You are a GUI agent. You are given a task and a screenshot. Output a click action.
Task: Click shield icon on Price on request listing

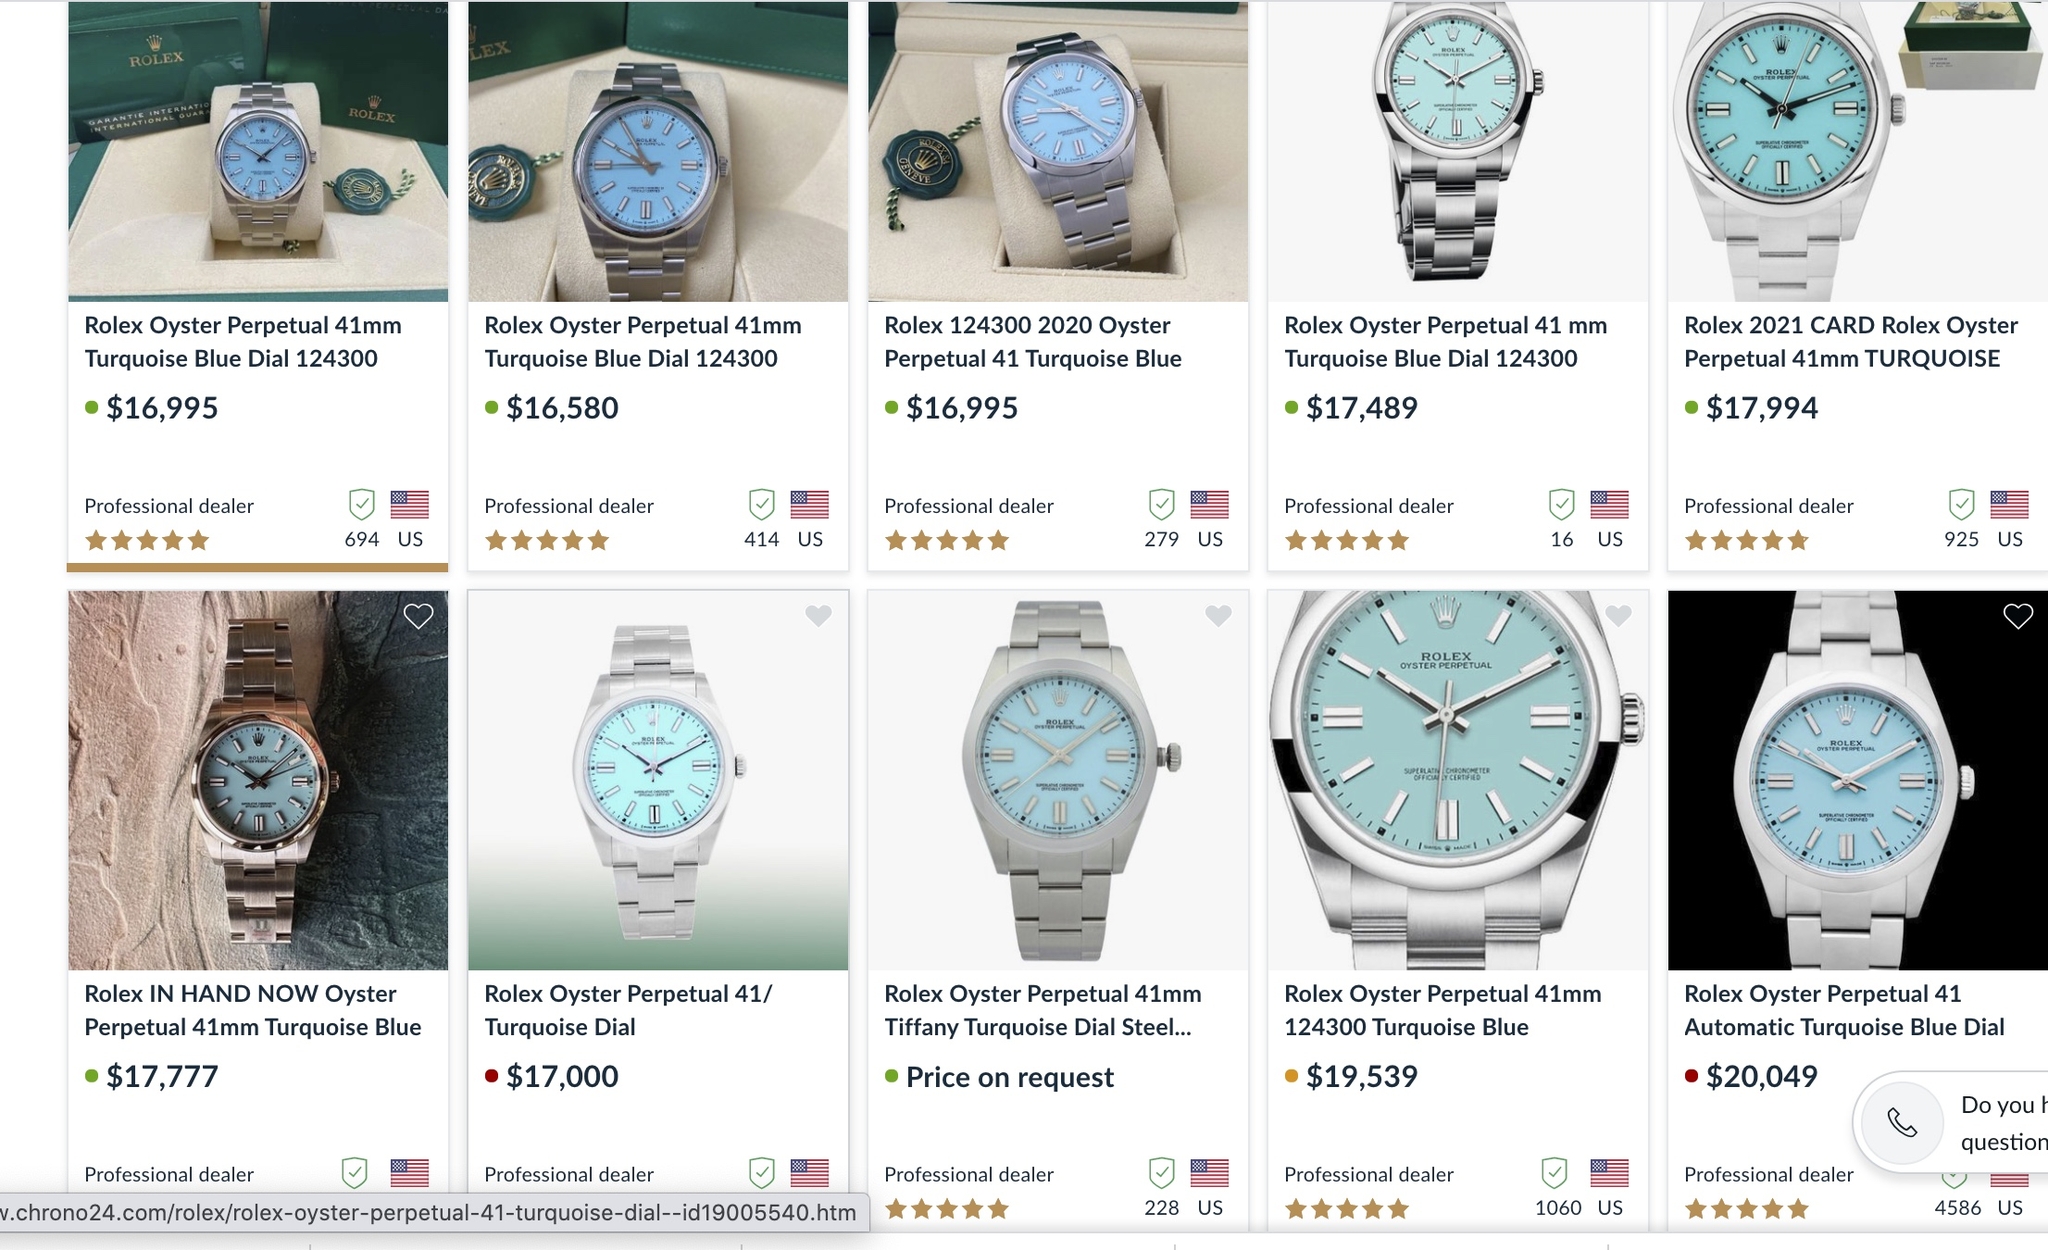pyautogui.click(x=1162, y=1173)
